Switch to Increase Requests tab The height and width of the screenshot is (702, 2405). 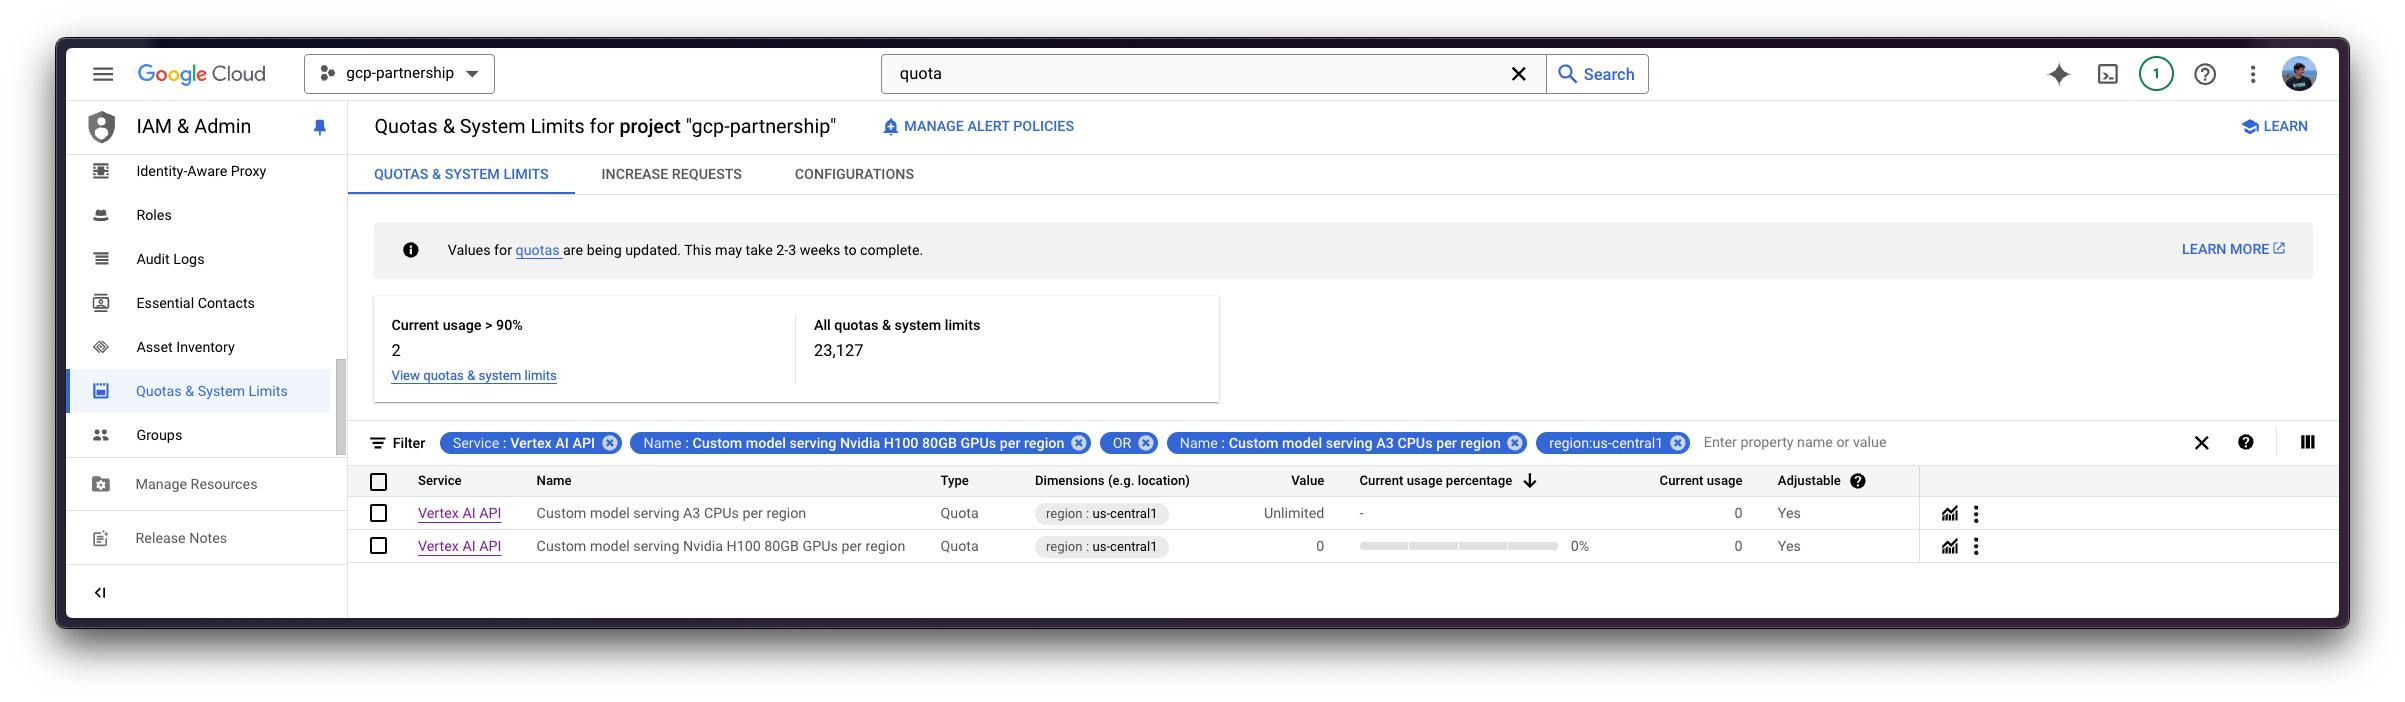click(x=671, y=174)
